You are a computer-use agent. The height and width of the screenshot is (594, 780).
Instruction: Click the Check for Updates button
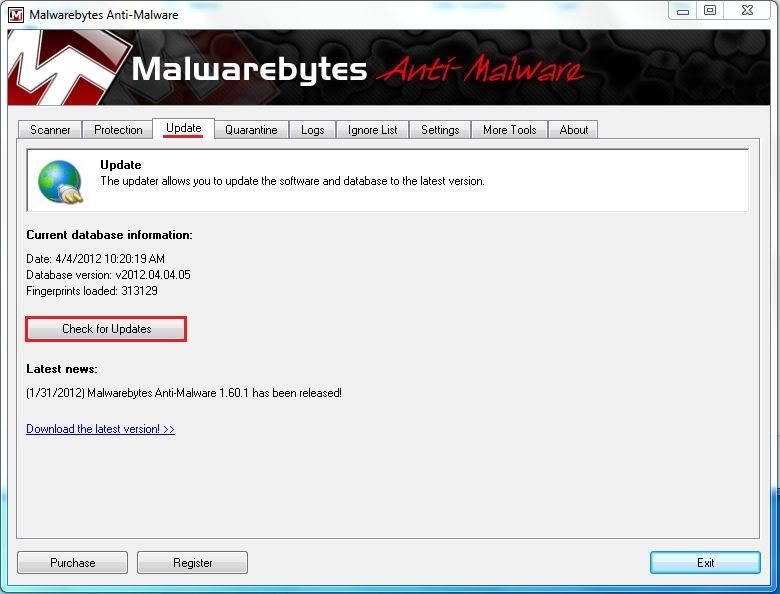pyautogui.click(x=106, y=329)
